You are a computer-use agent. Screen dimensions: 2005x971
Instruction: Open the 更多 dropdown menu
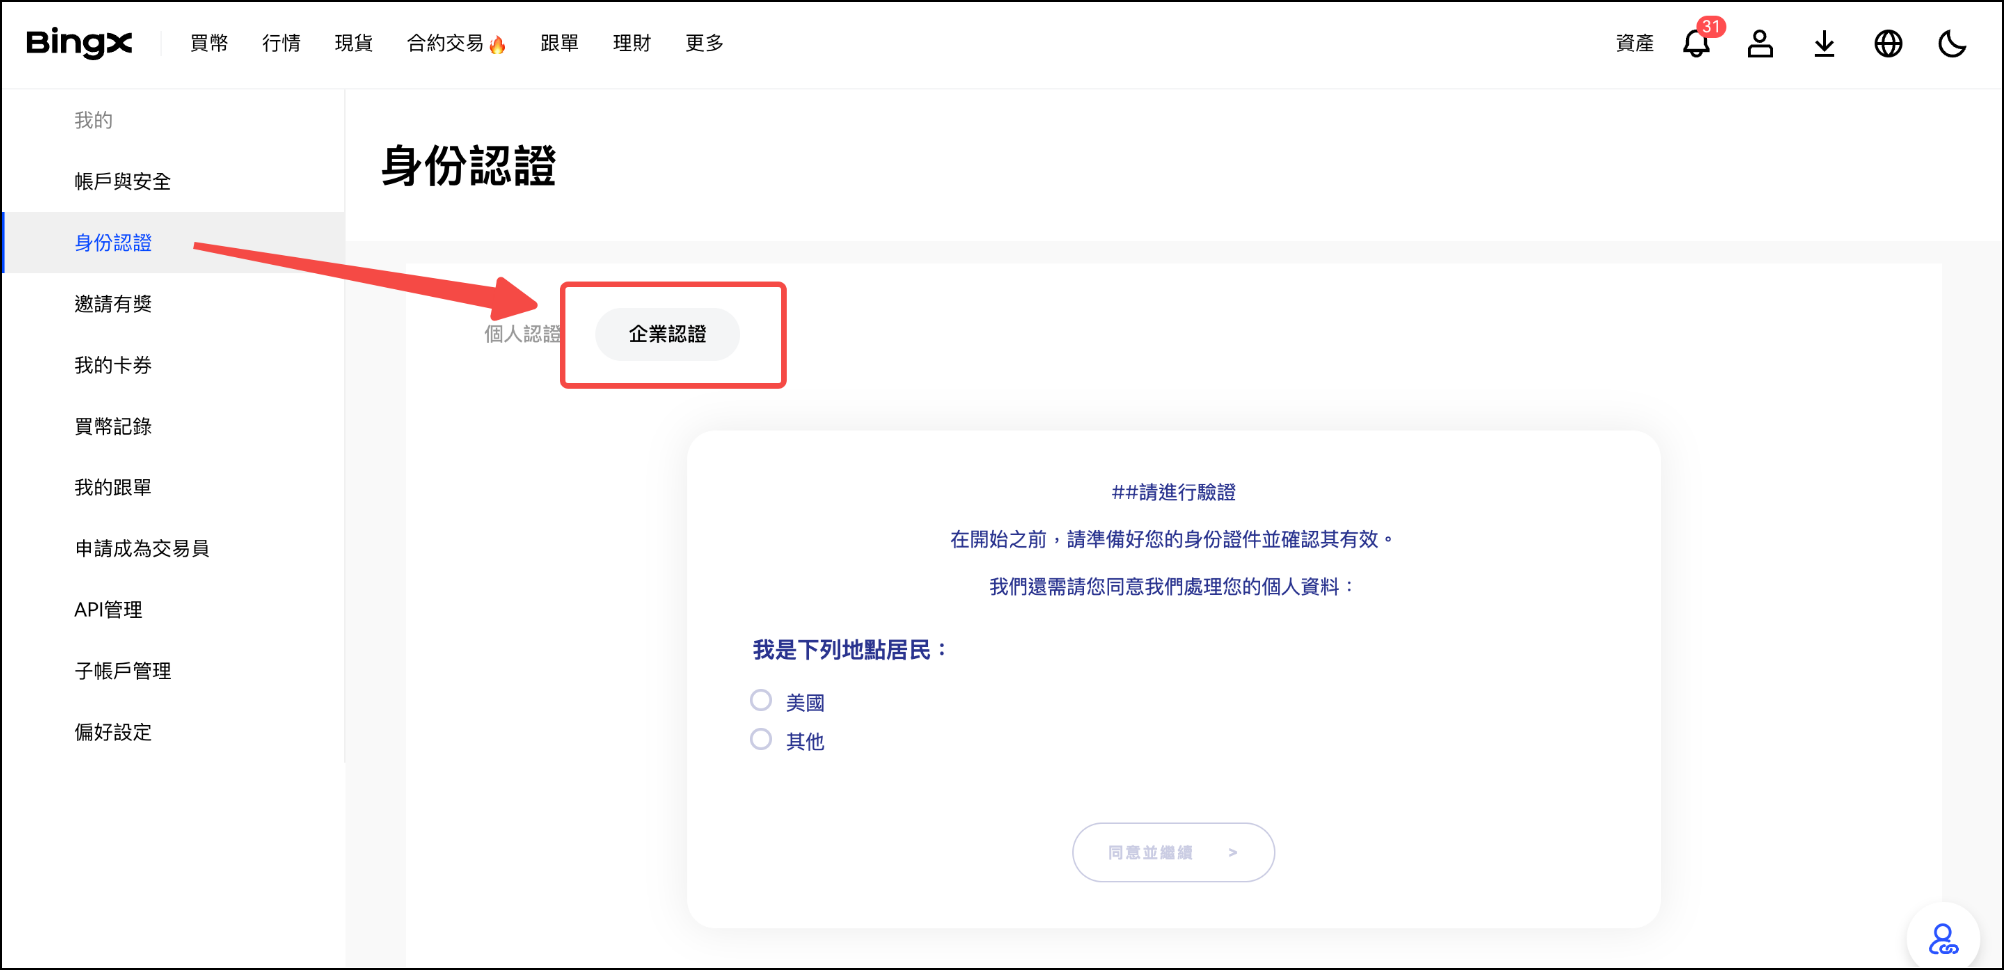704,43
